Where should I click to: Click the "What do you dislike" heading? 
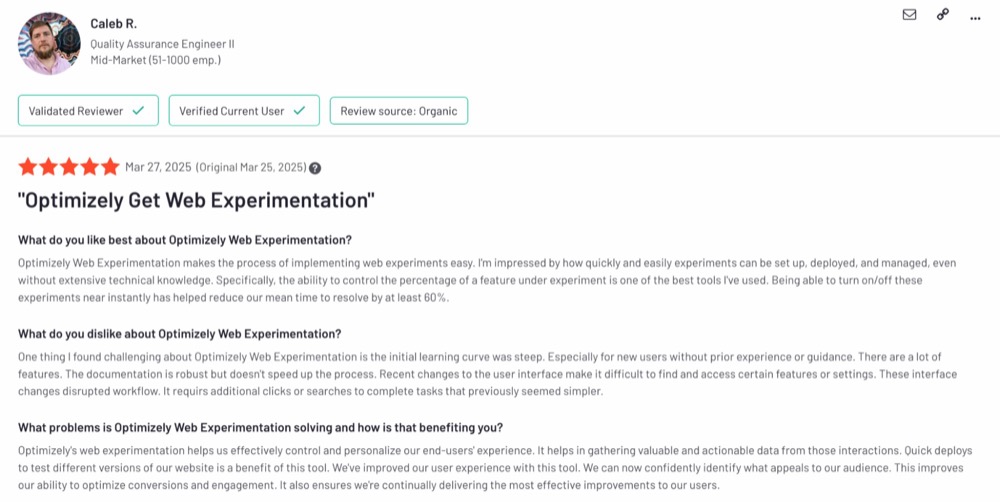pos(179,334)
